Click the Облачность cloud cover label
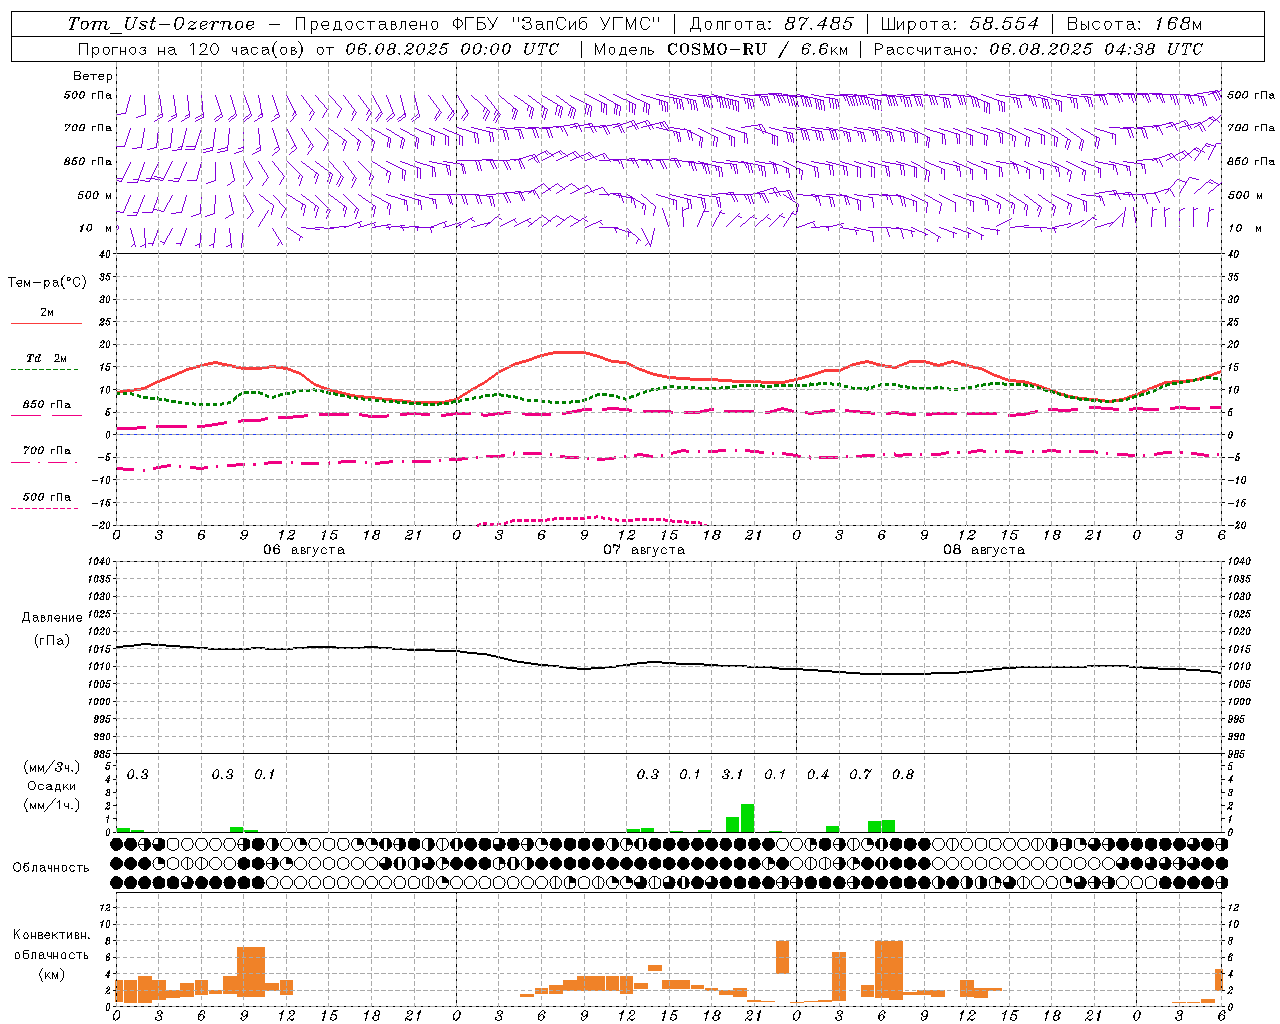The width and height of the screenshot is (1280, 1024). point(51,868)
